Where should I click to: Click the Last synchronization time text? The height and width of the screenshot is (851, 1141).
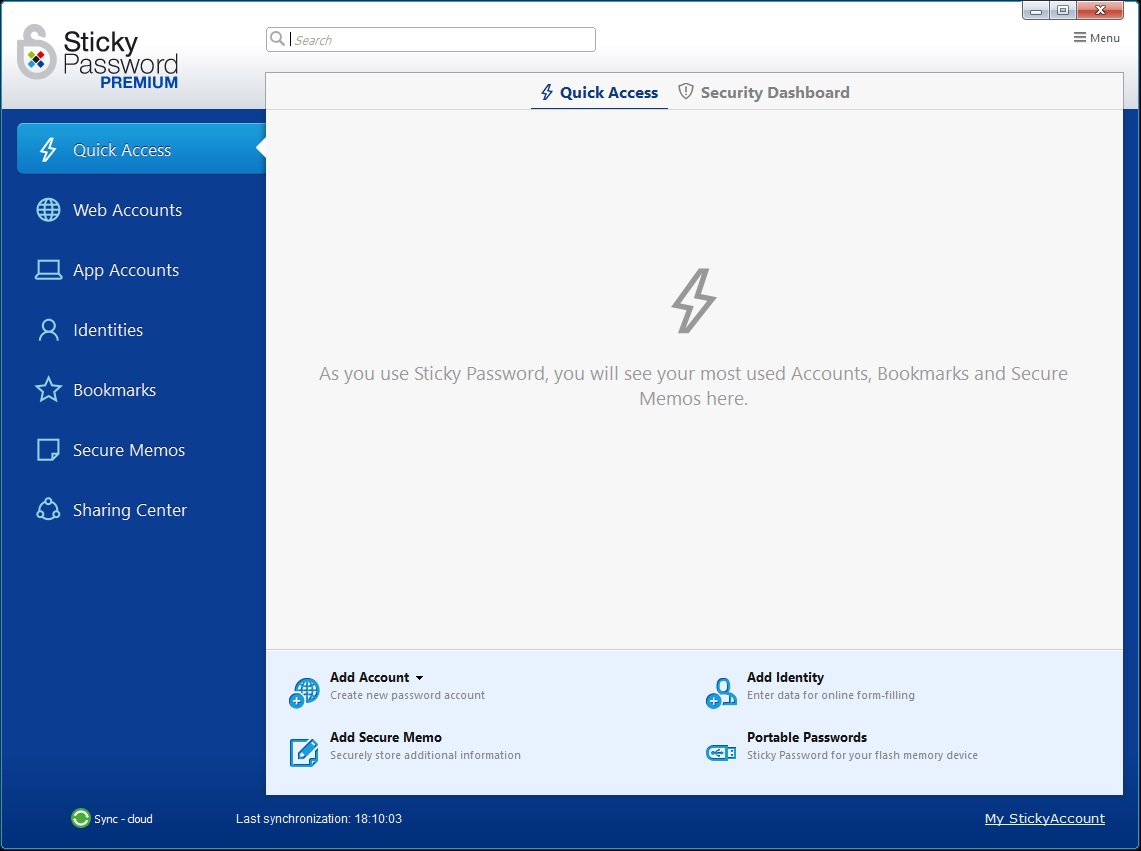[x=319, y=819]
